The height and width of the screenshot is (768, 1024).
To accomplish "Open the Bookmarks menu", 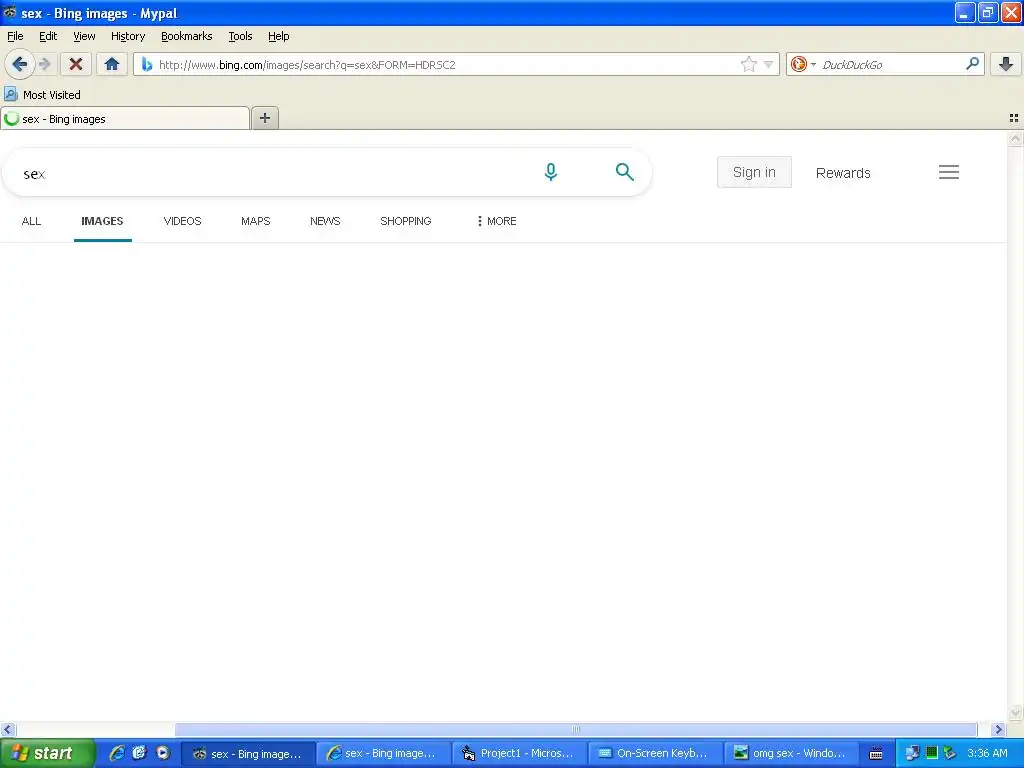I will pos(187,36).
